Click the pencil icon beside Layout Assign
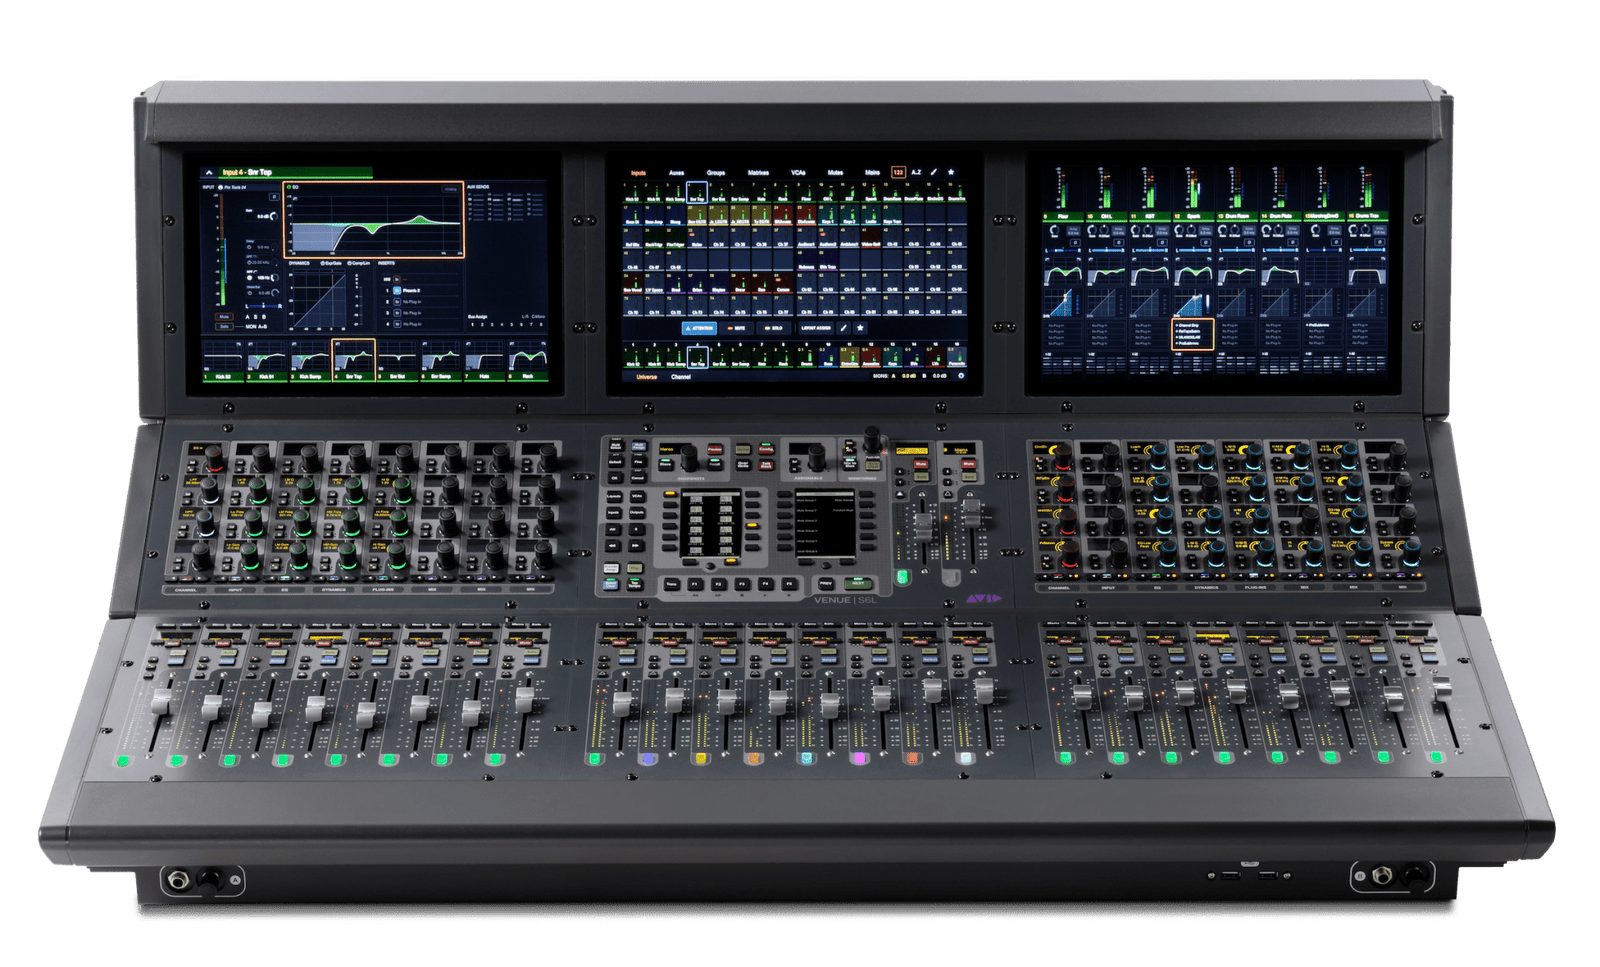 844,328
